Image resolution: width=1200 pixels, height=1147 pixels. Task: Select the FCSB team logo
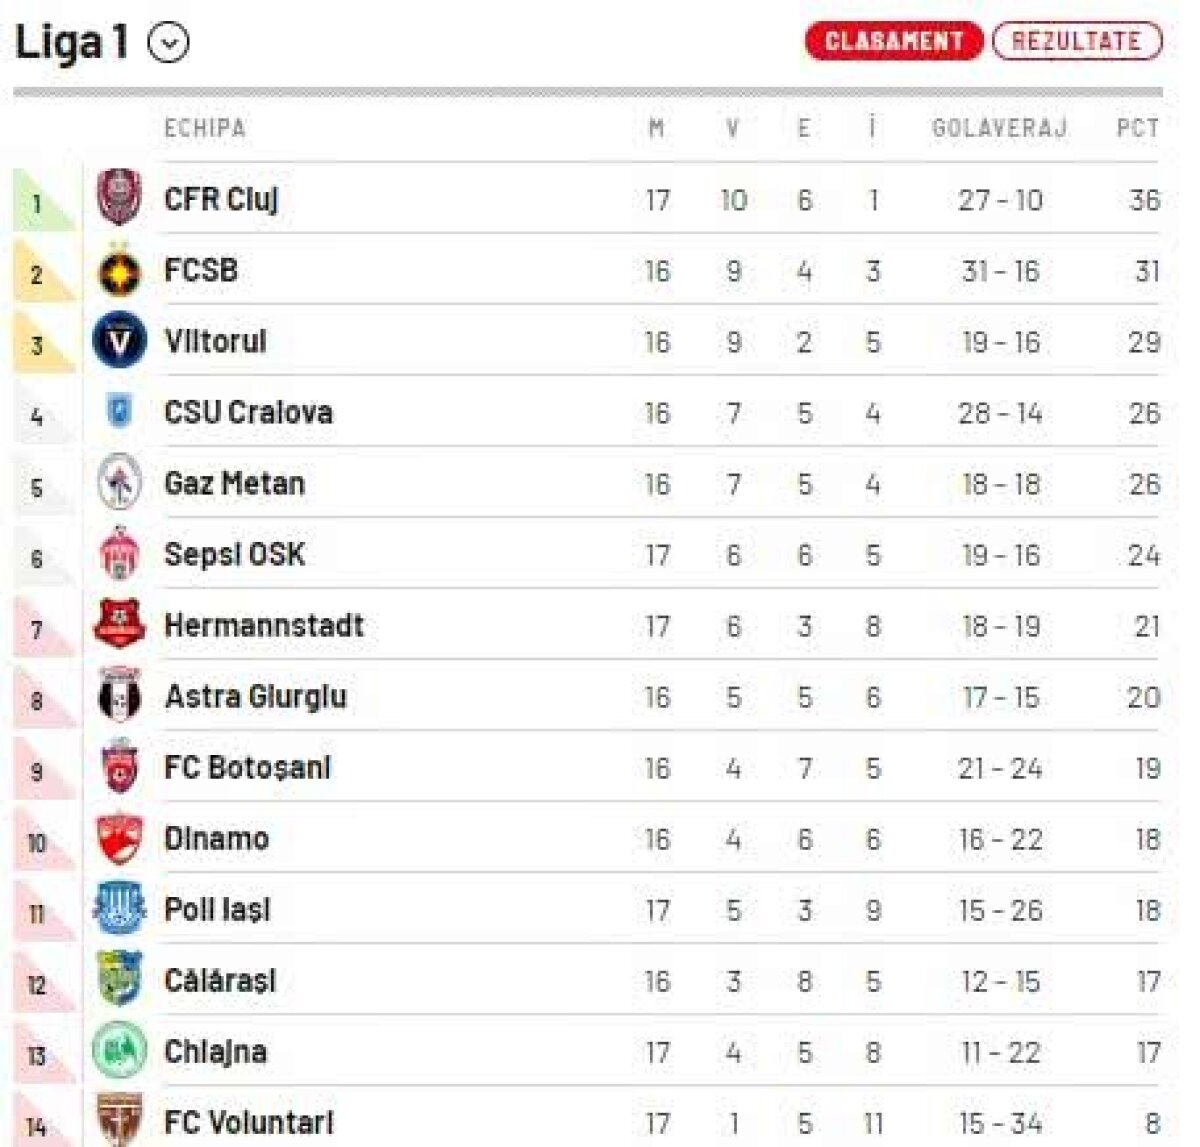coord(120,270)
